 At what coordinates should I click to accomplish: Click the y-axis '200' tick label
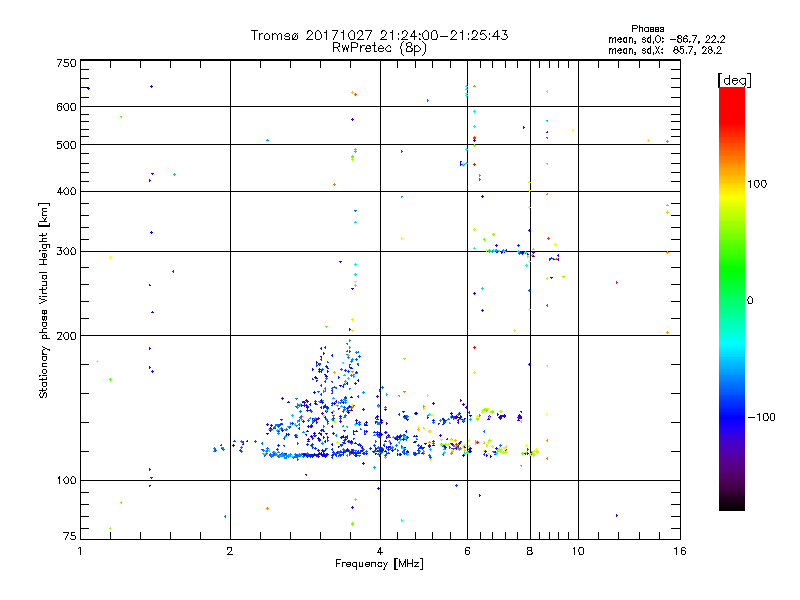(x=66, y=336)
